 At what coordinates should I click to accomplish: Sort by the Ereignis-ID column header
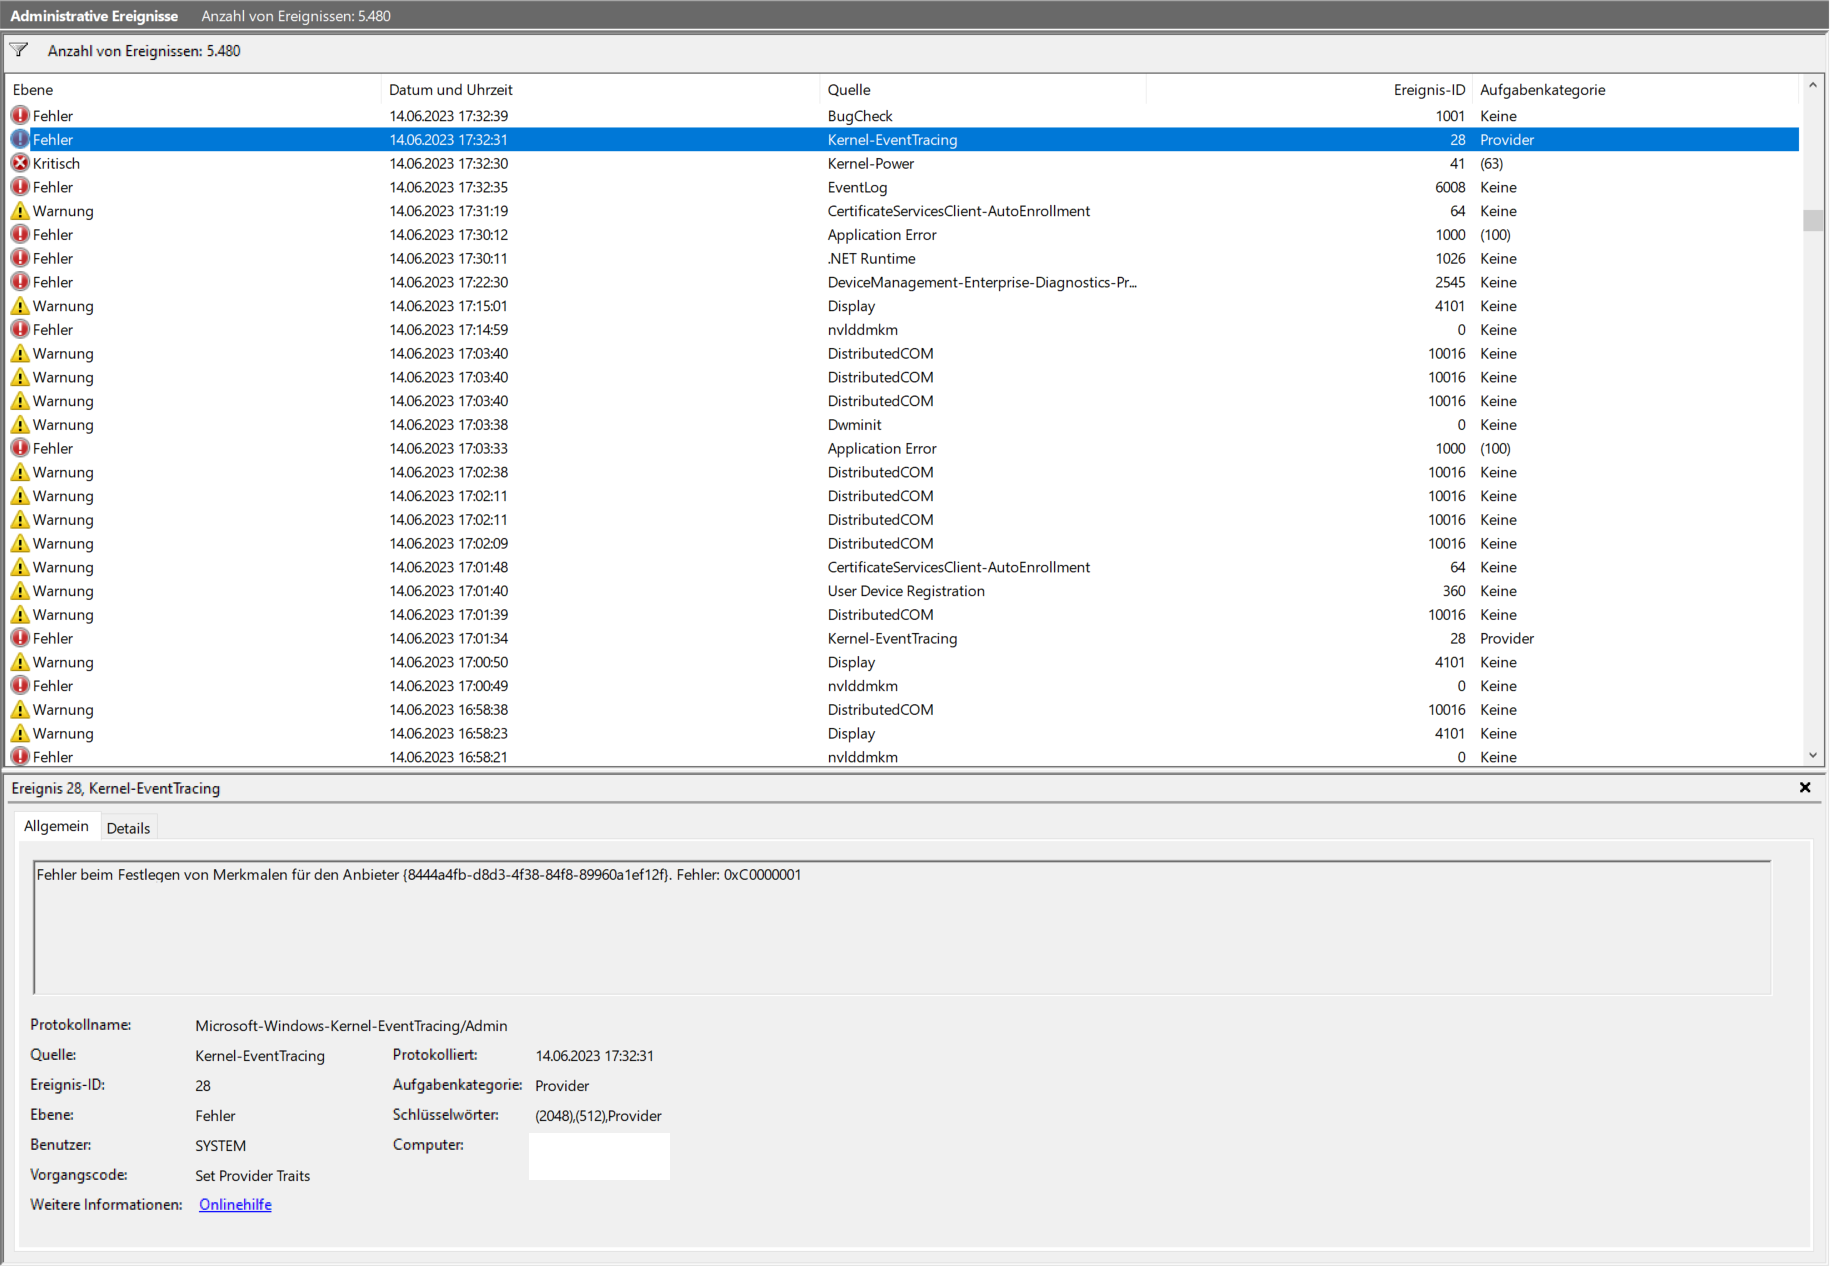pyautogui.click(x=1308, y=90)
